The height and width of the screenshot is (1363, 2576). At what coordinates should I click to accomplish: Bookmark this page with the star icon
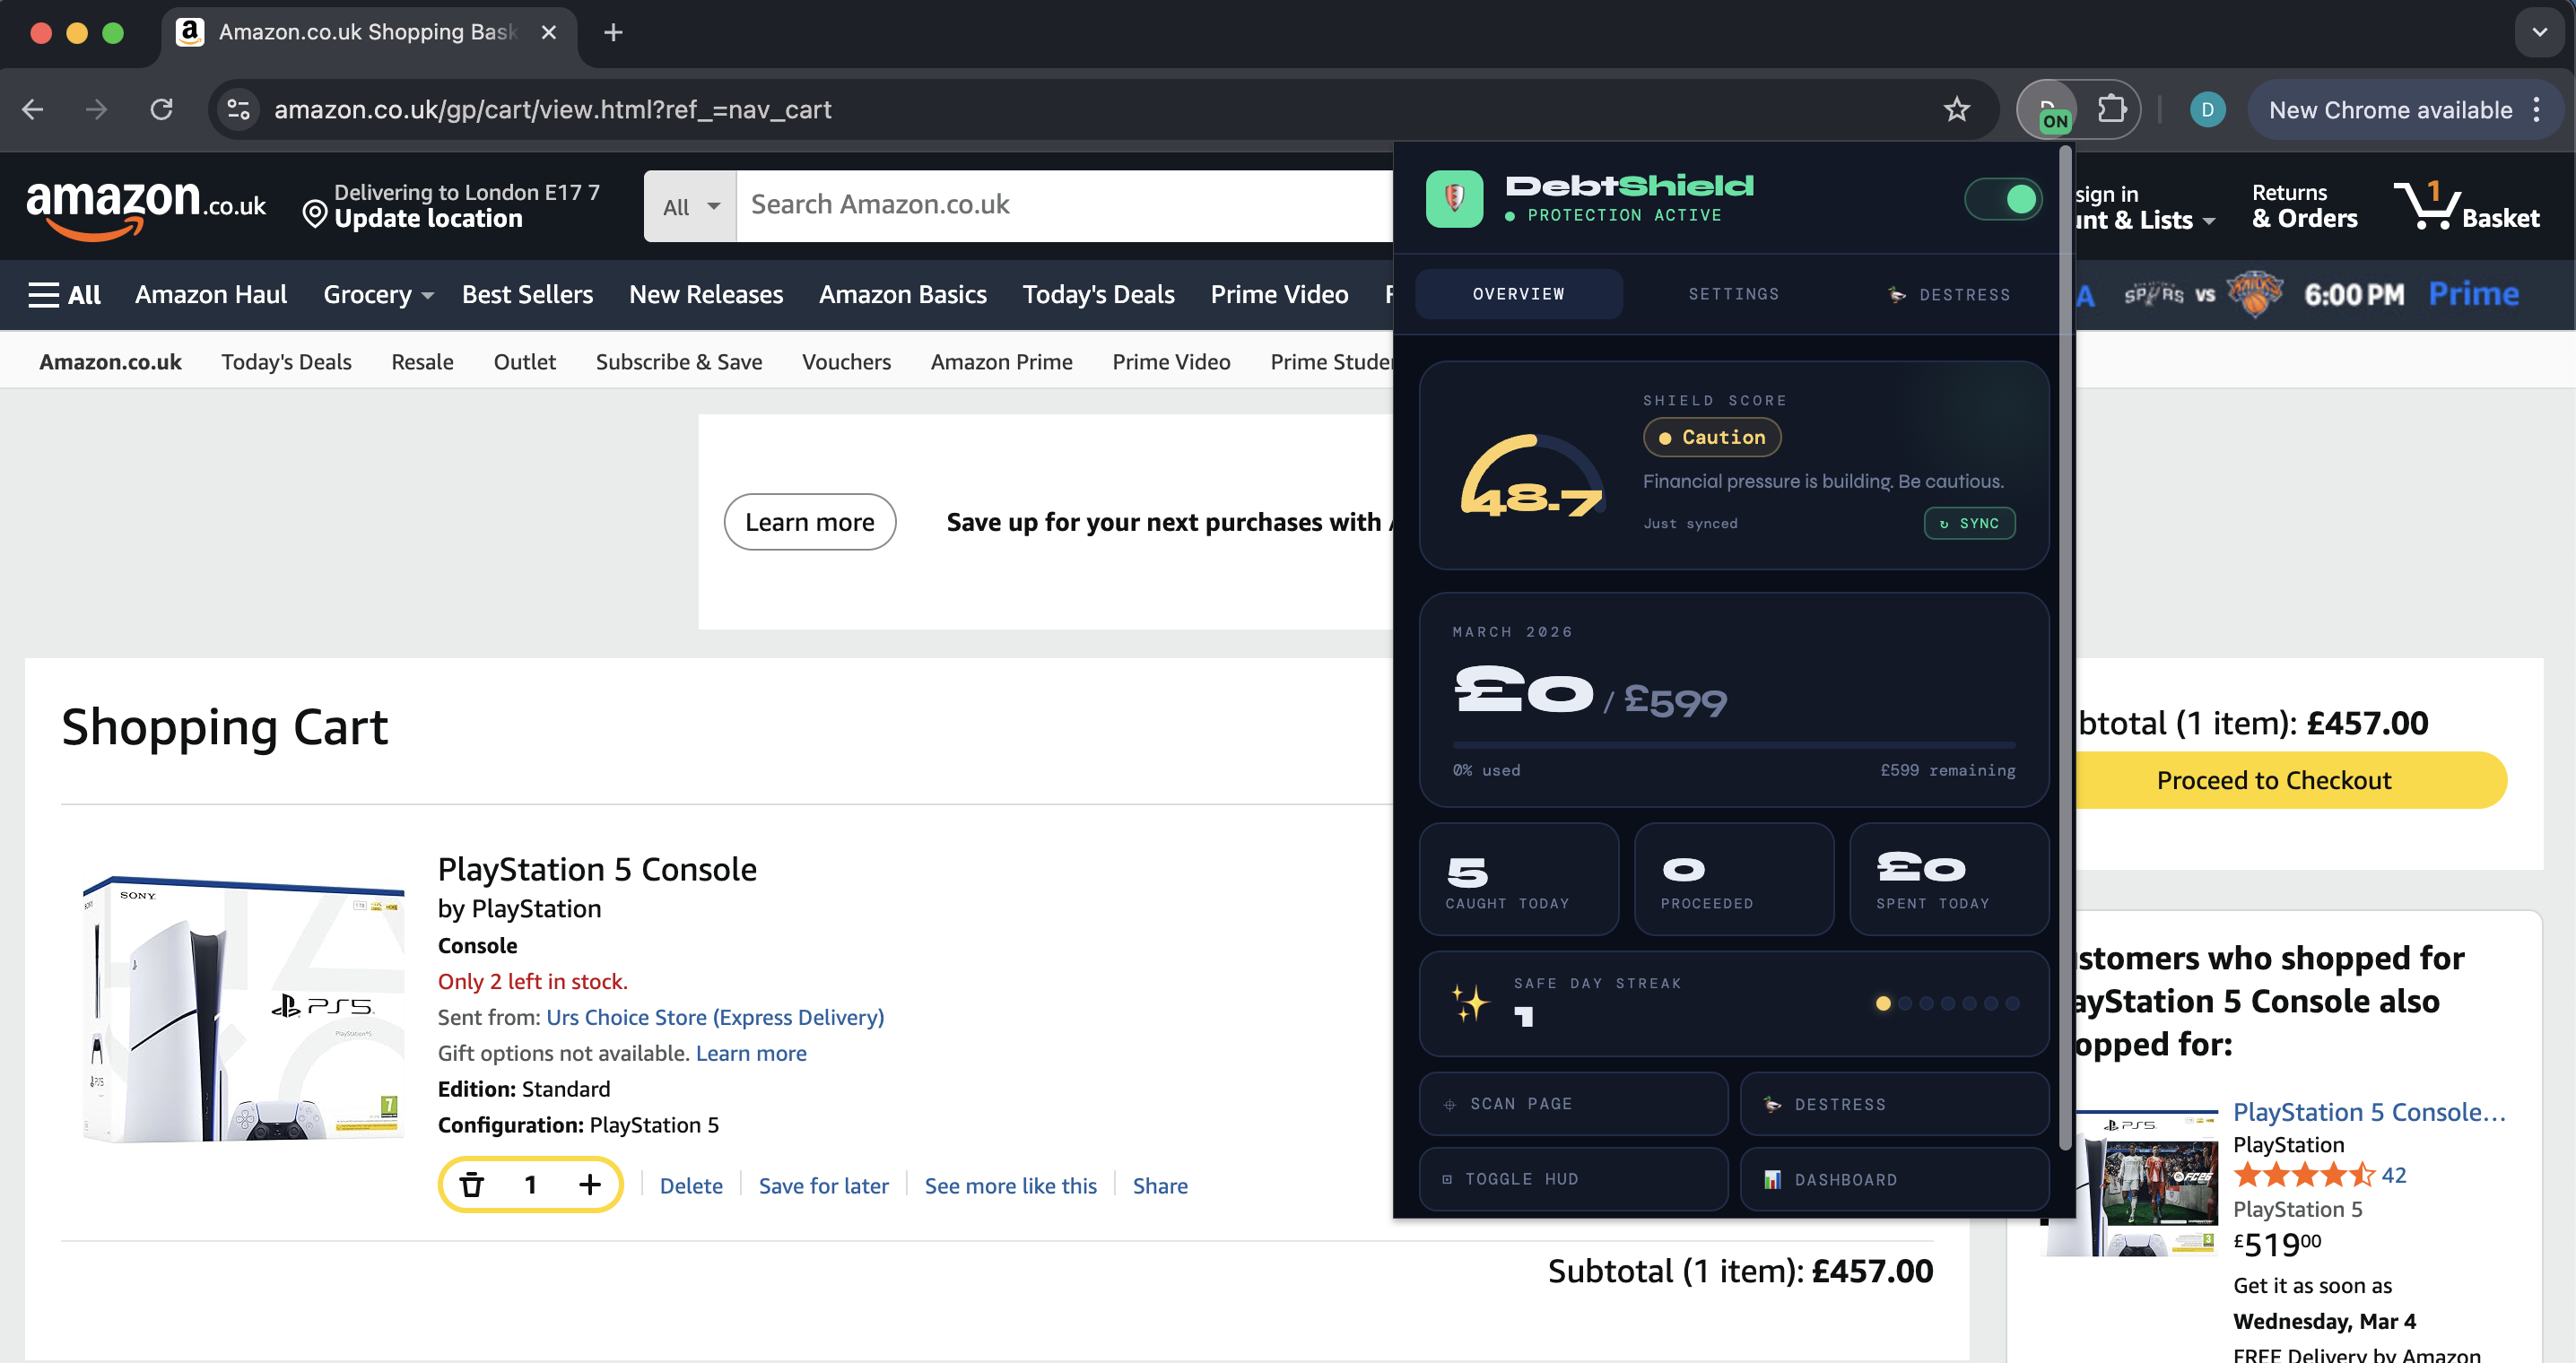click(x=1956, y=109)
